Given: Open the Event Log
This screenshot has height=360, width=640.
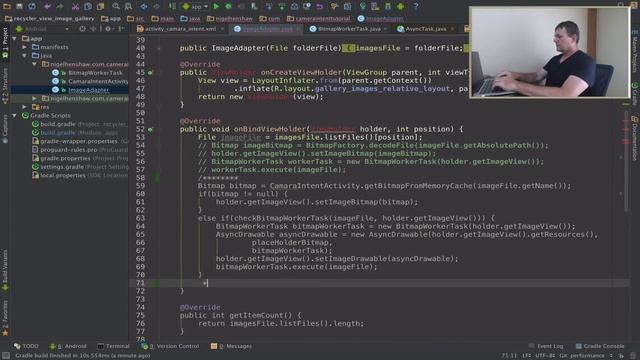Looking at the screenshot, I should tap(546, 346).
